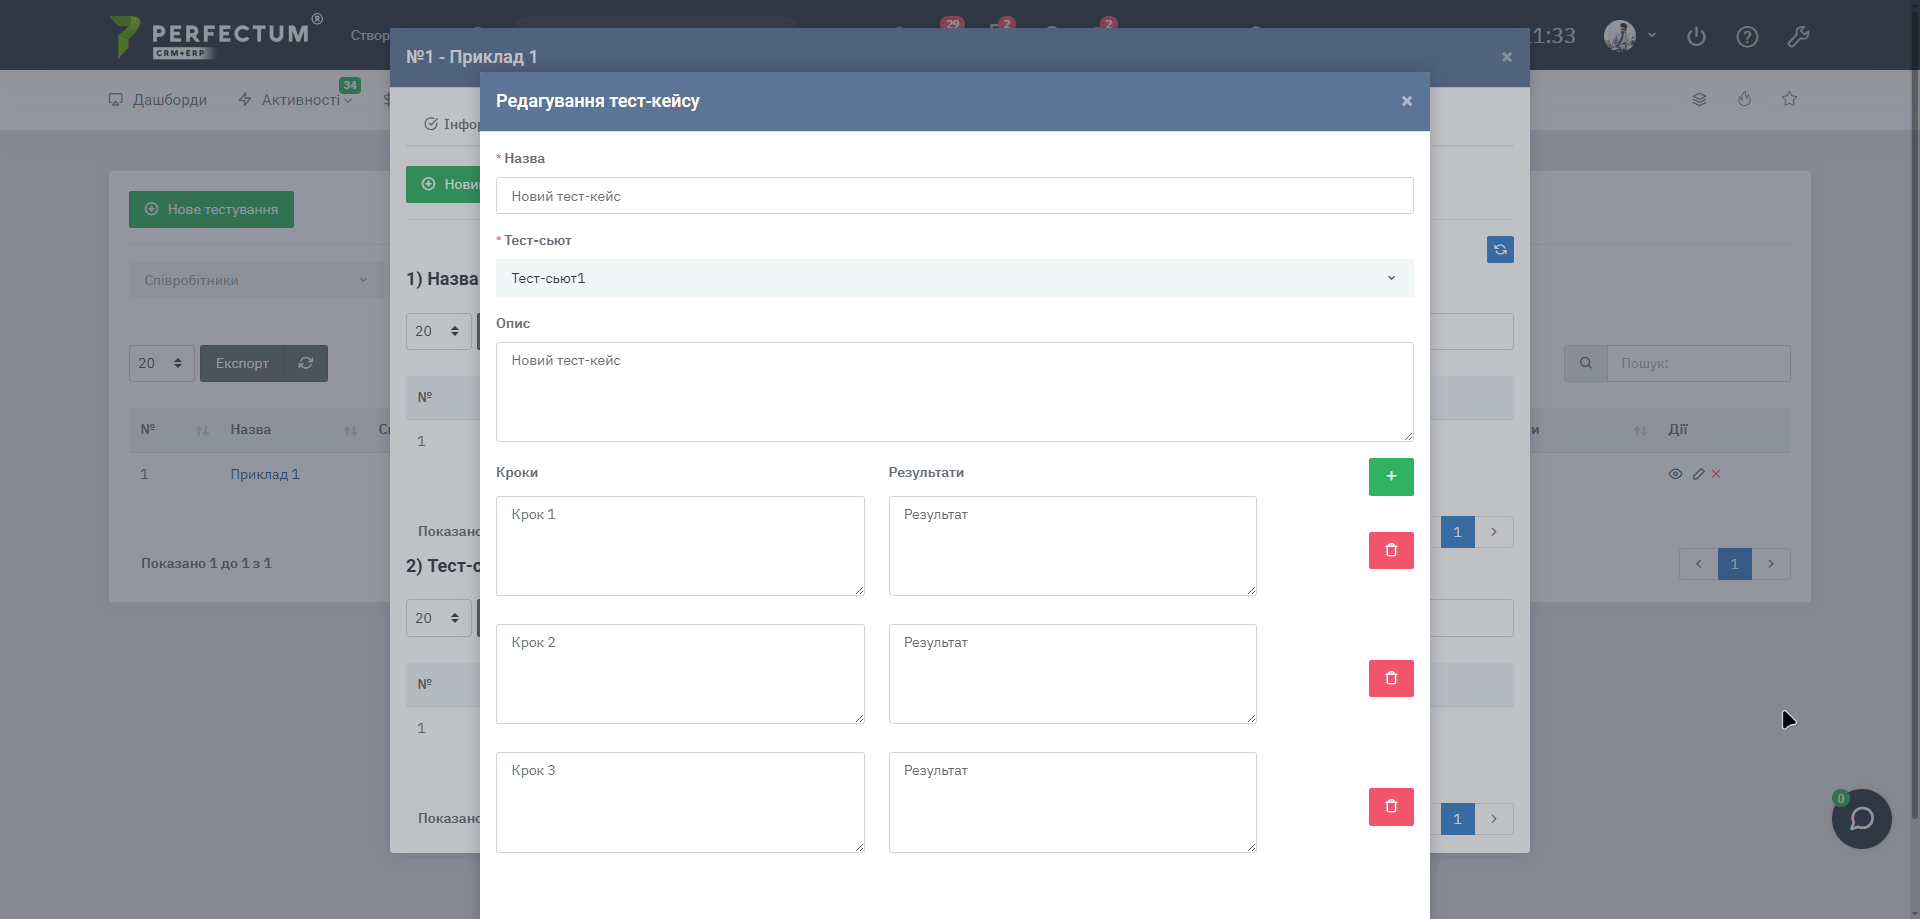Delete Крок 2 with trash icon
Screen dimensions: 1920x919
coord(1390,678)
